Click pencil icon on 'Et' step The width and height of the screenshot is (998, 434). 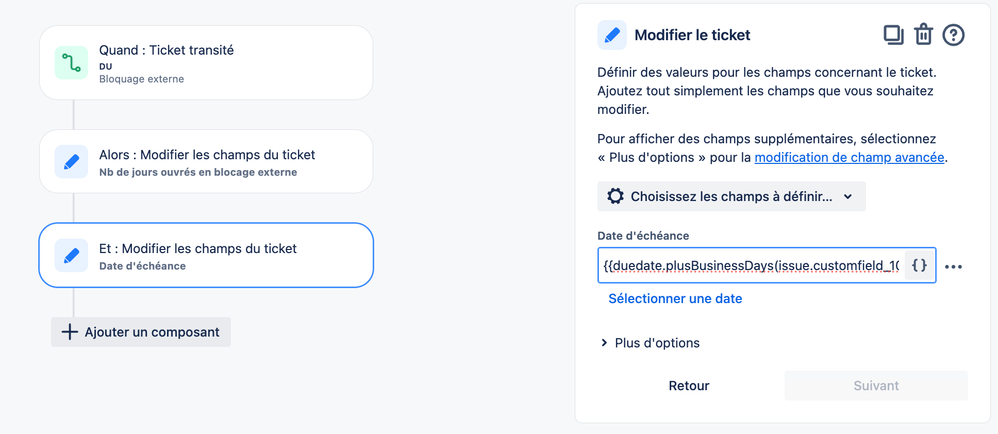pos(71,255)
